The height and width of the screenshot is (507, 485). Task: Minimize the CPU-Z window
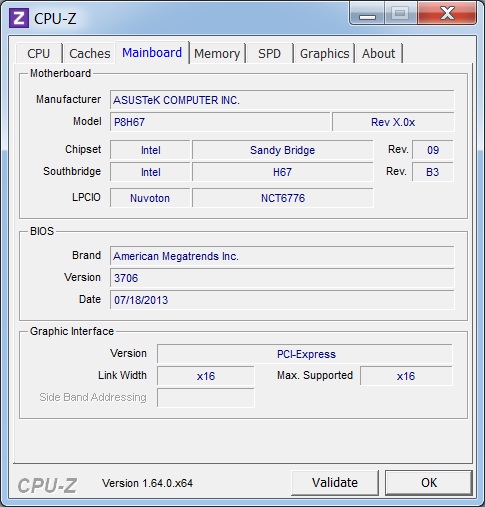coord(367,14)
